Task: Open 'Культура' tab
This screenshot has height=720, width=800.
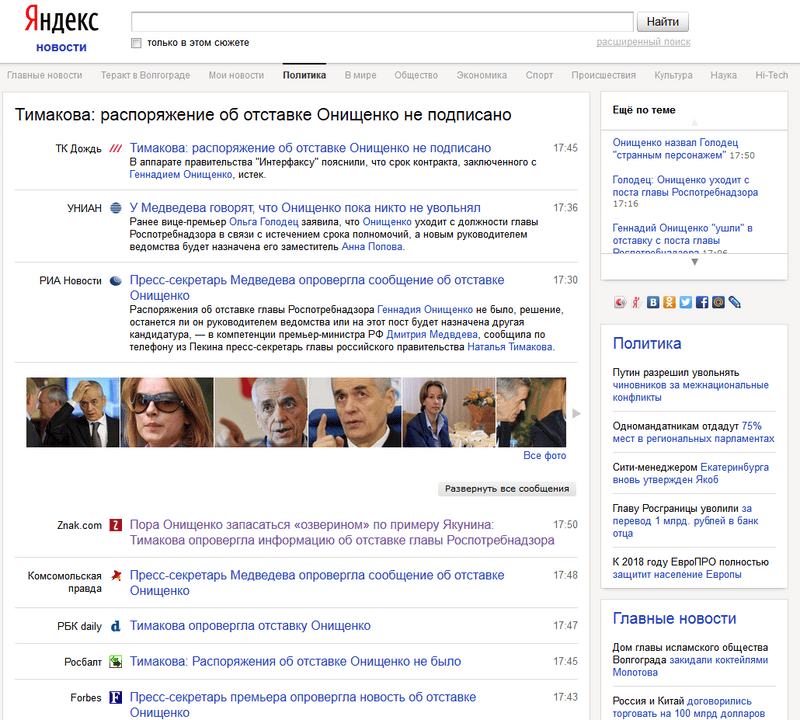Action: point(673,75)
